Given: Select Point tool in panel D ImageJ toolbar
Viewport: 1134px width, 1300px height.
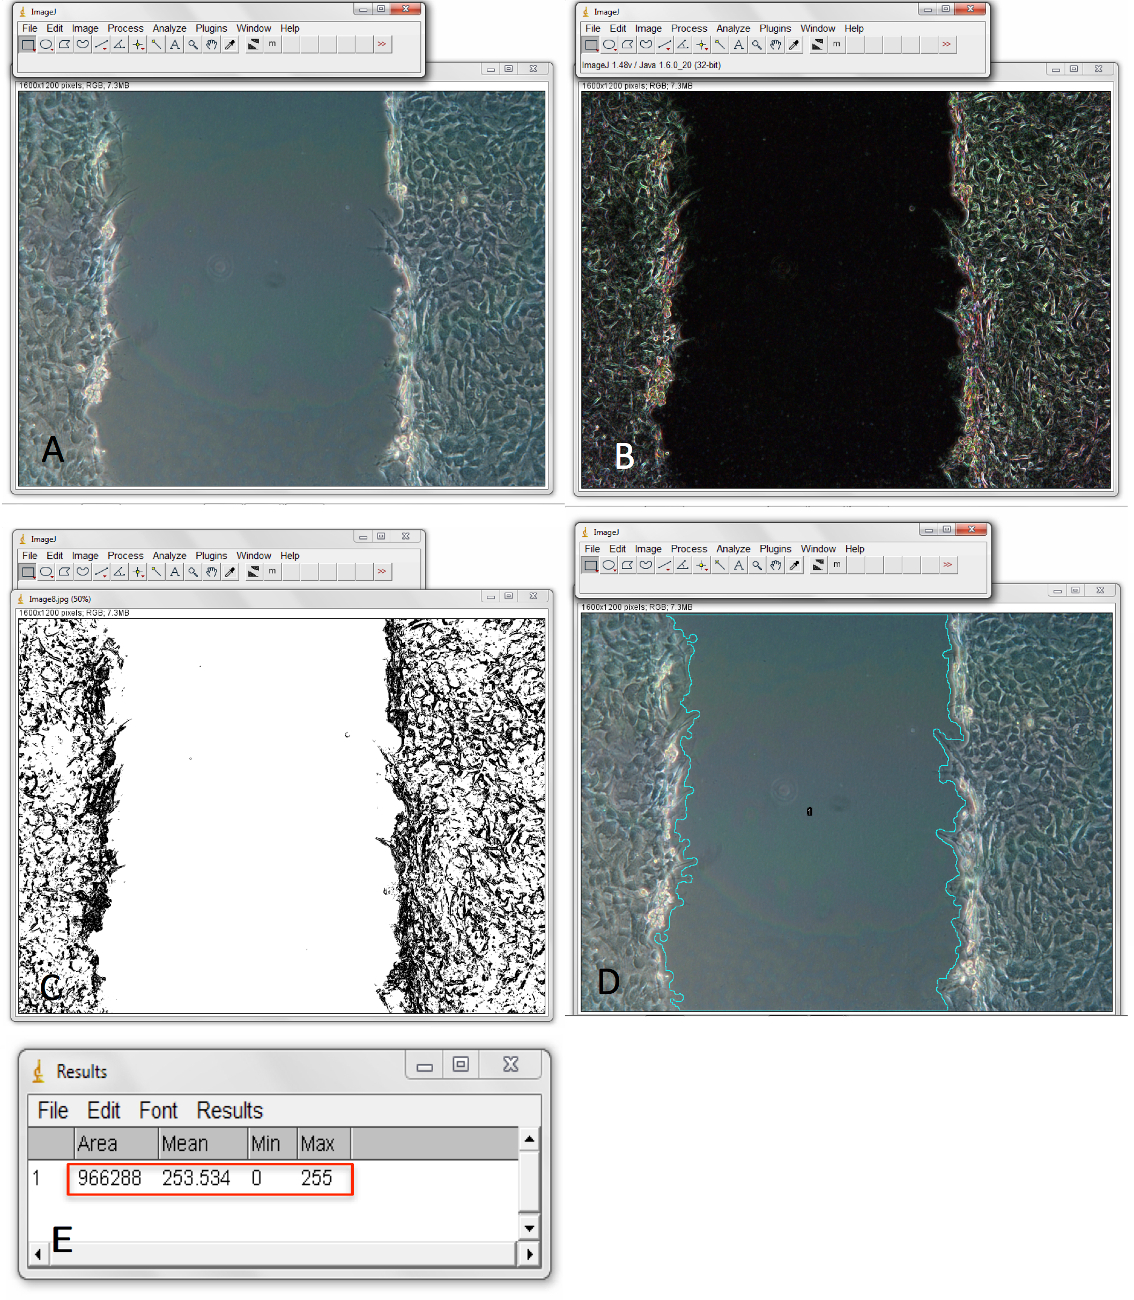Looking at the screenshot, I should coord(702,565).
